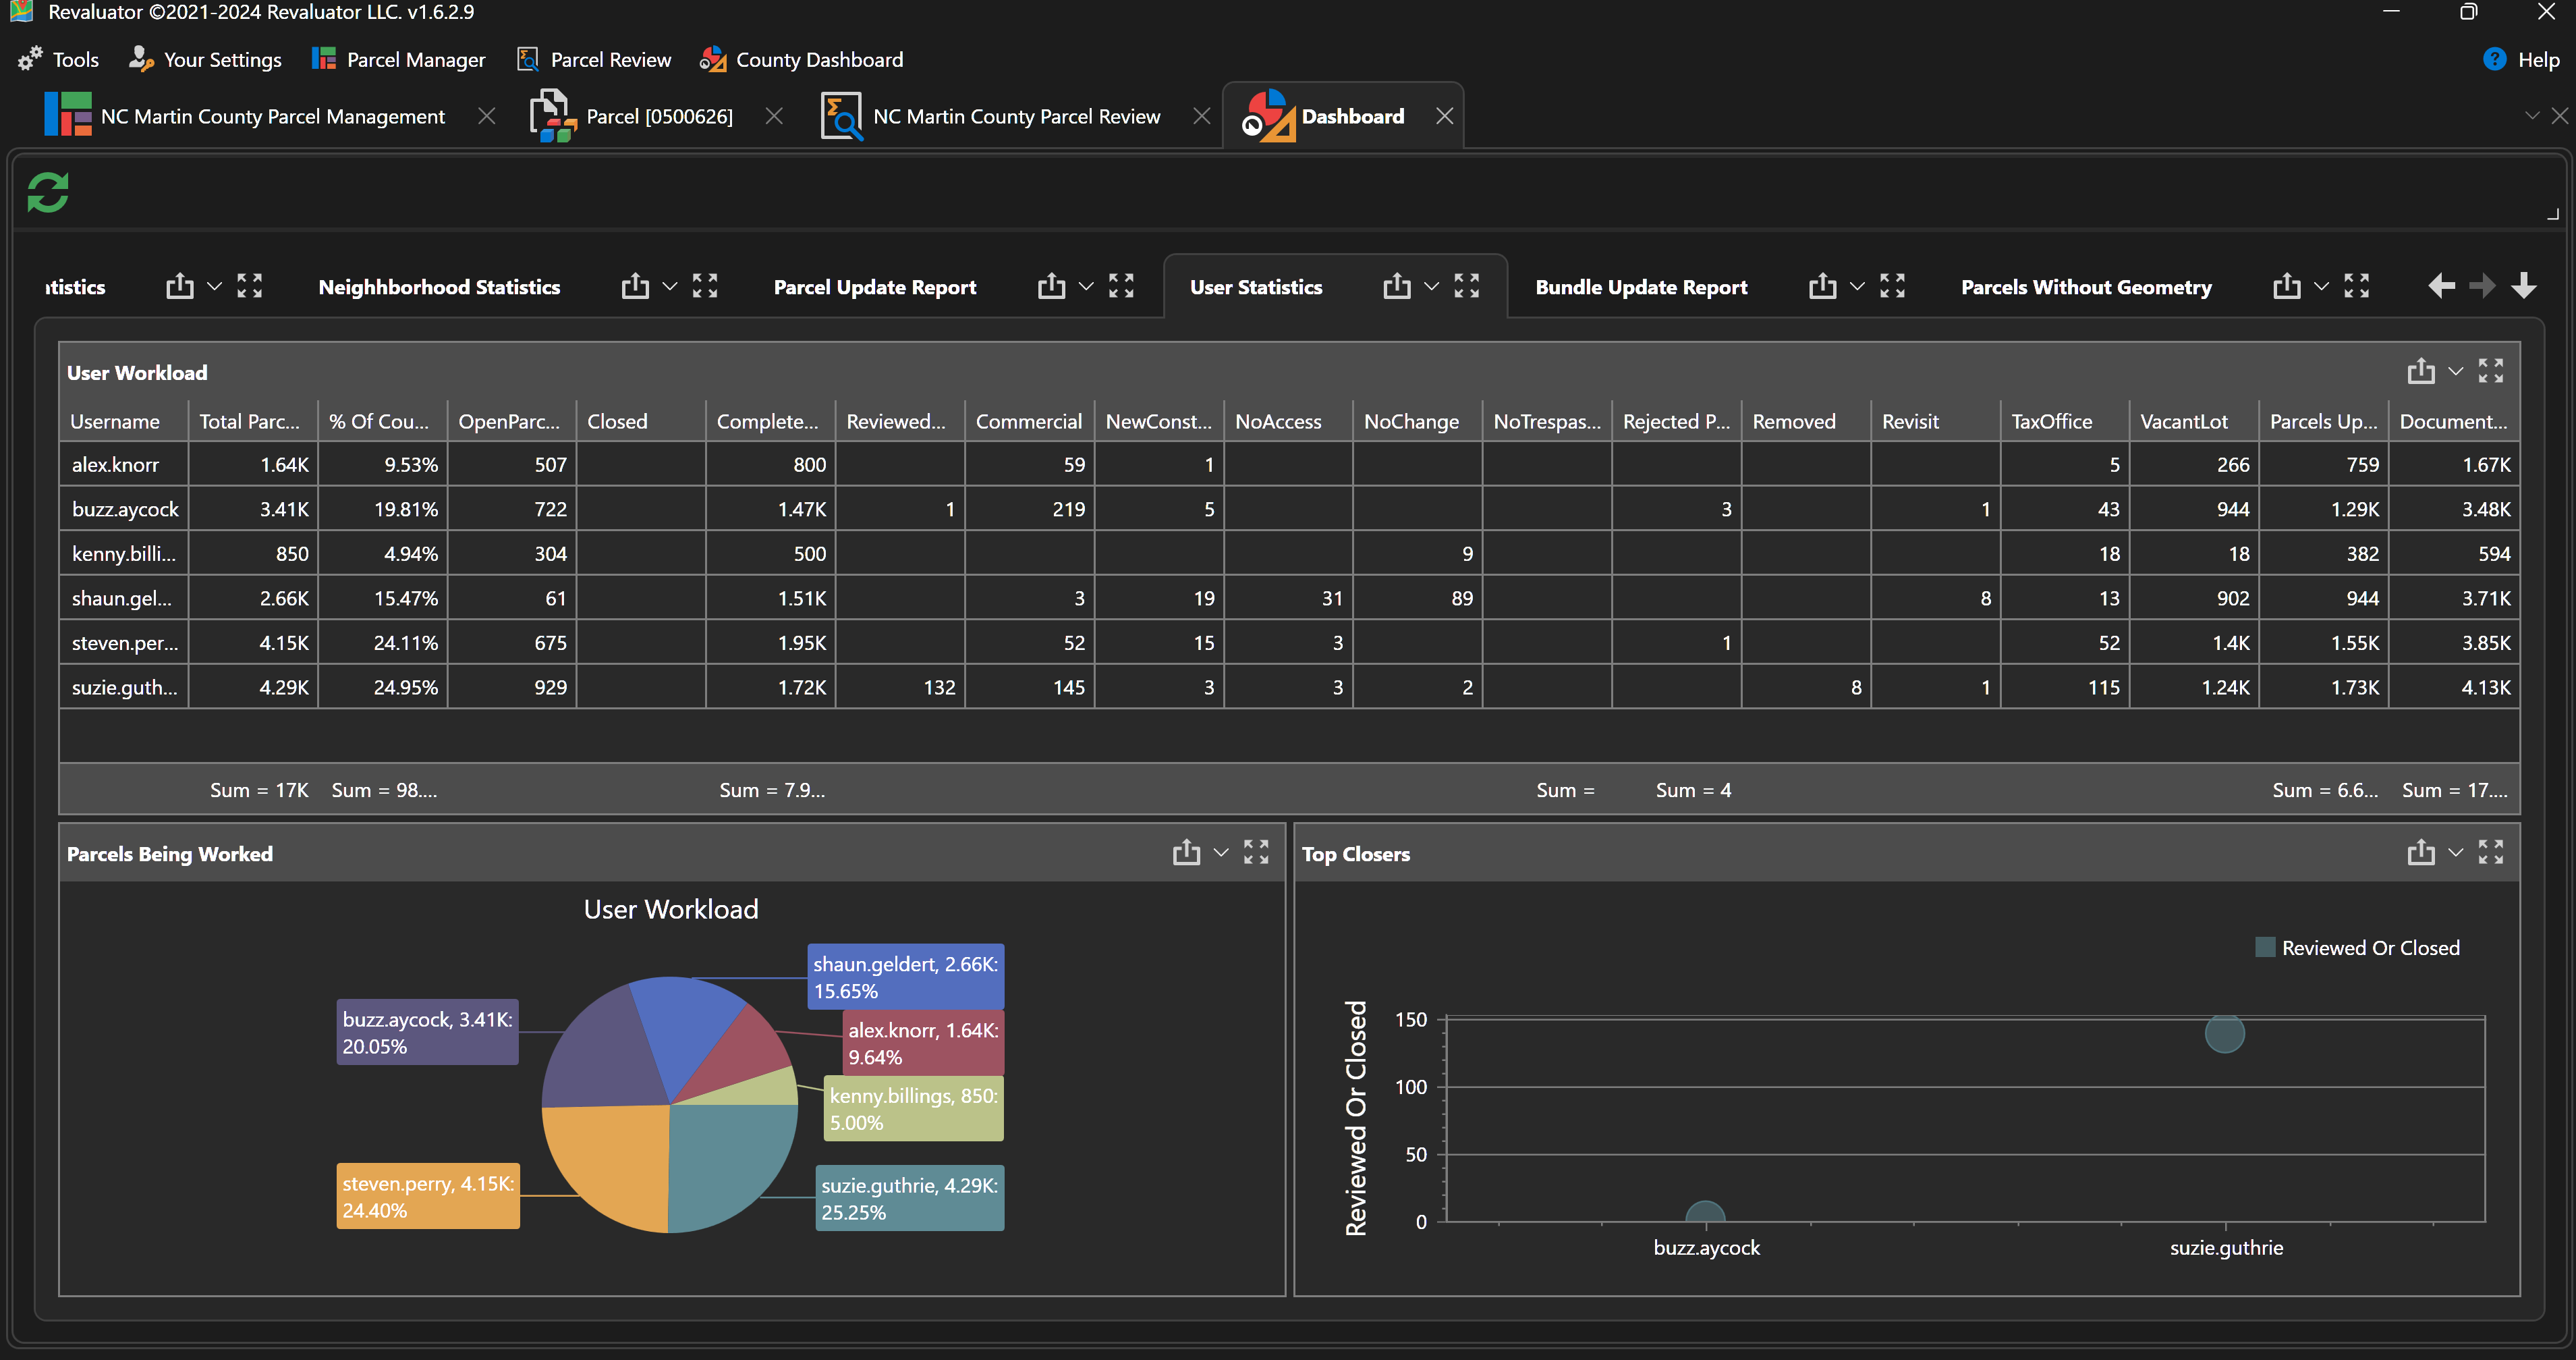This screenshot has width=2576, height=1360.
Task: Open Parcels Being Worked export dropdown chevron
Action: click(1221, 853)
